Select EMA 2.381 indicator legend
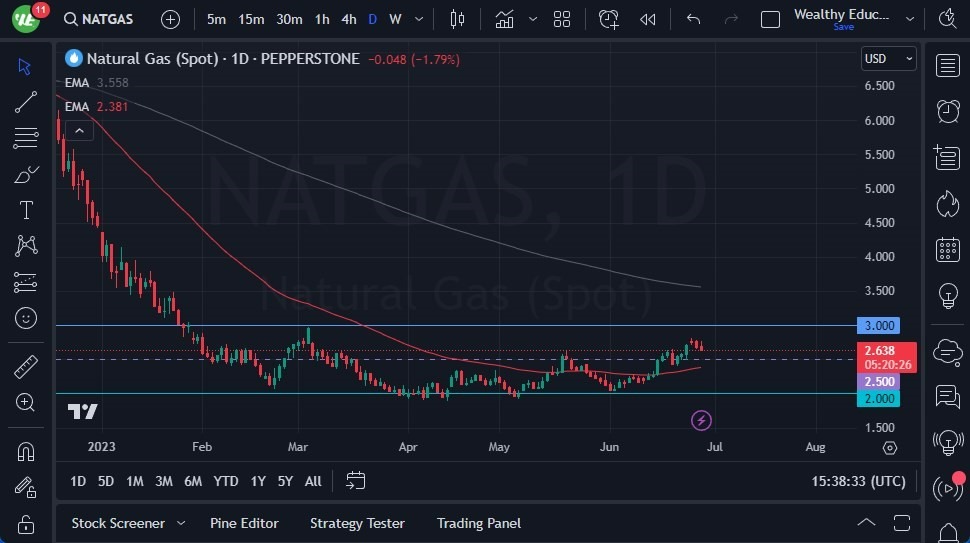The image size is (970, 543). [97, 106]
